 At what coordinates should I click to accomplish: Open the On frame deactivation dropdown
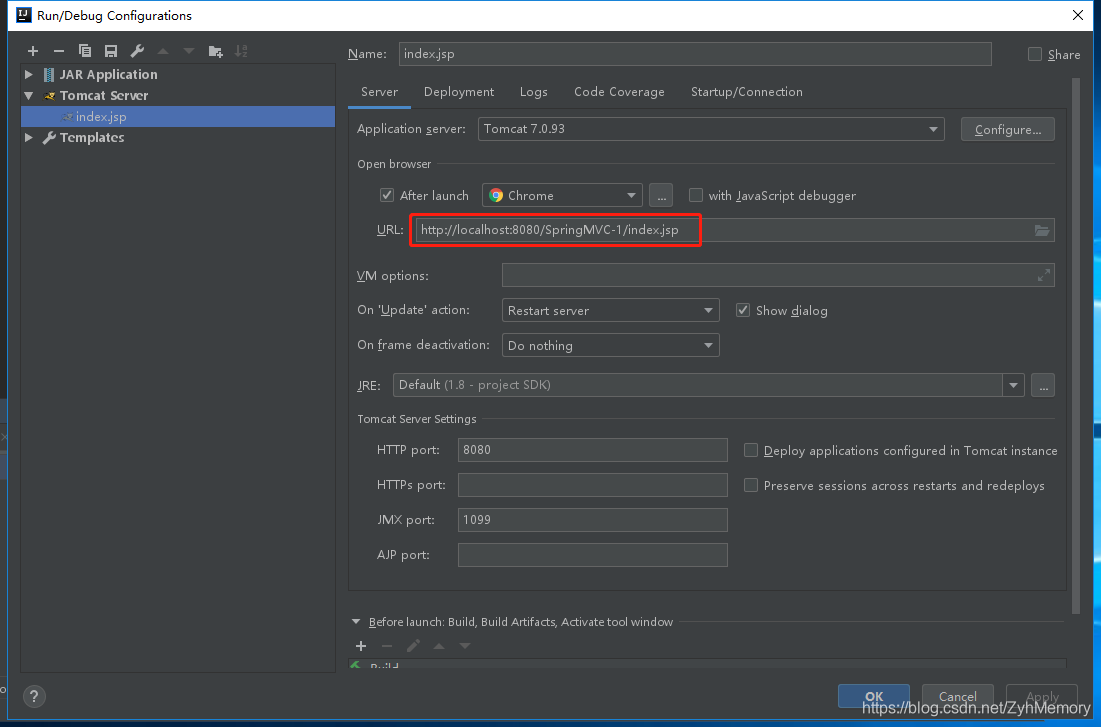click(x=610, y=346)
